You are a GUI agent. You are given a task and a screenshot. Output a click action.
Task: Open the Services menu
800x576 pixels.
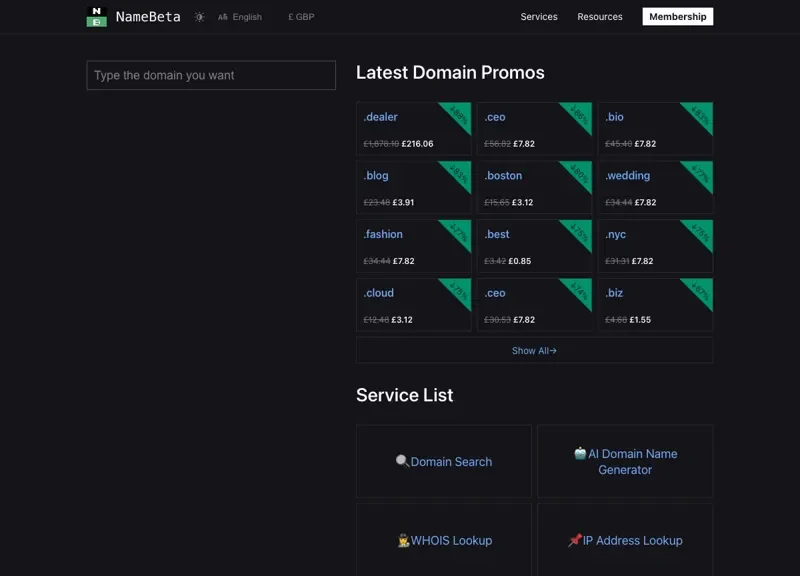pyautogui.click(x=539, y=16)
